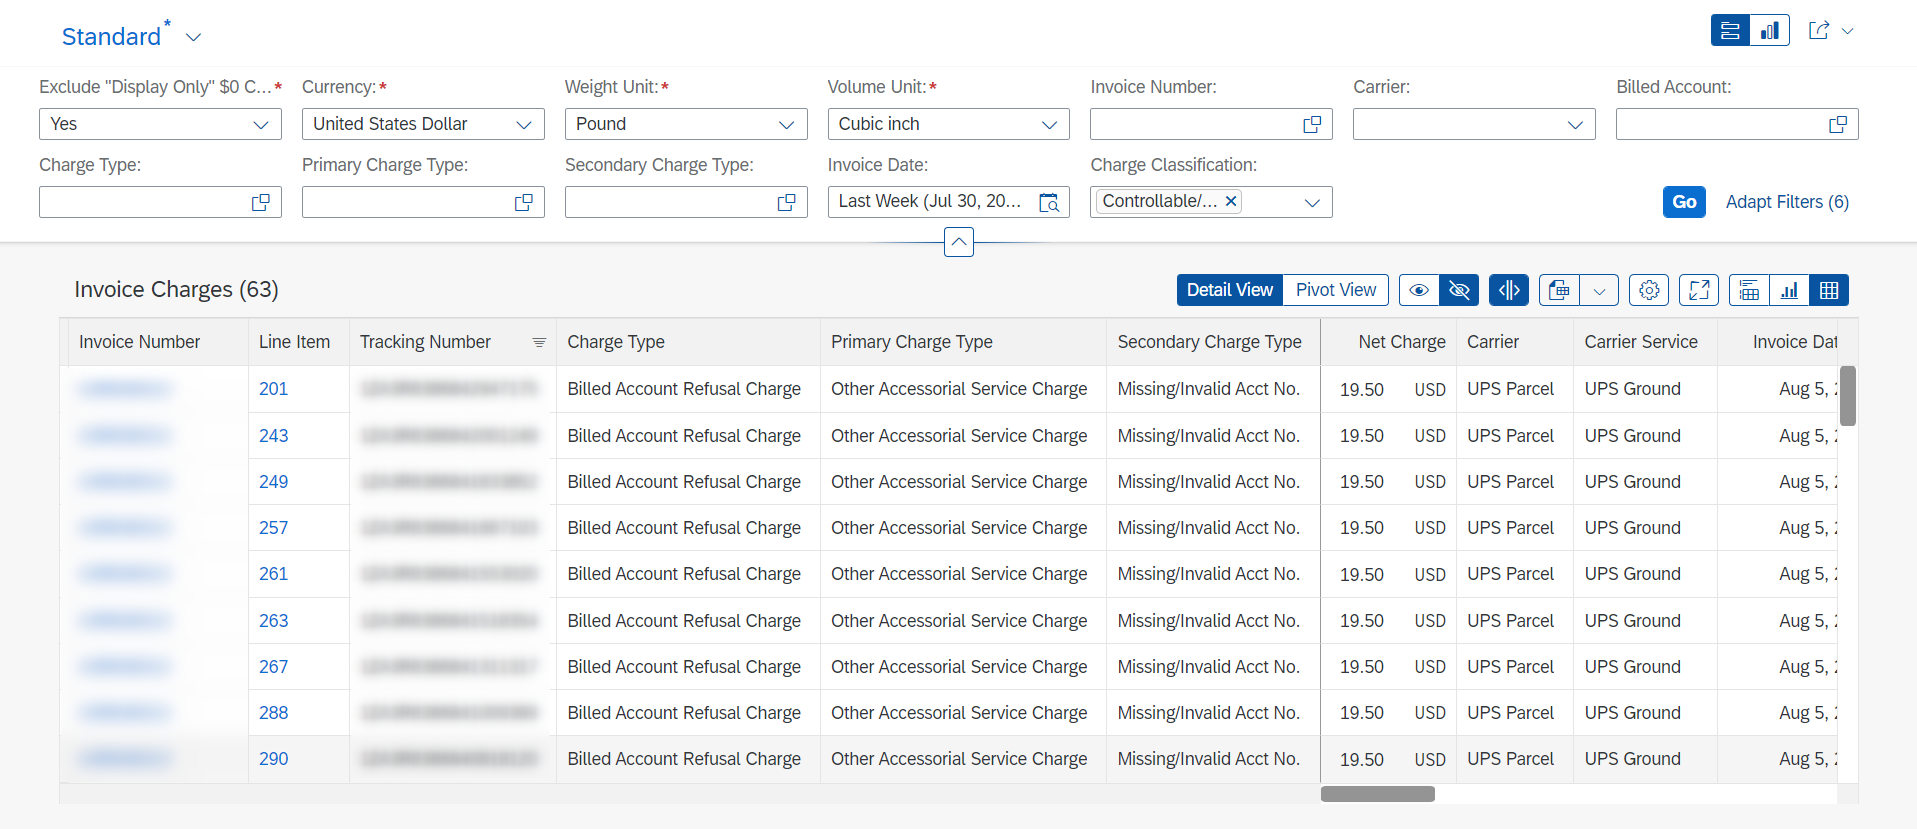Screen dimensions: 1917x829
Task: Switch to chart and table combined view
Action: [1749, 290]
